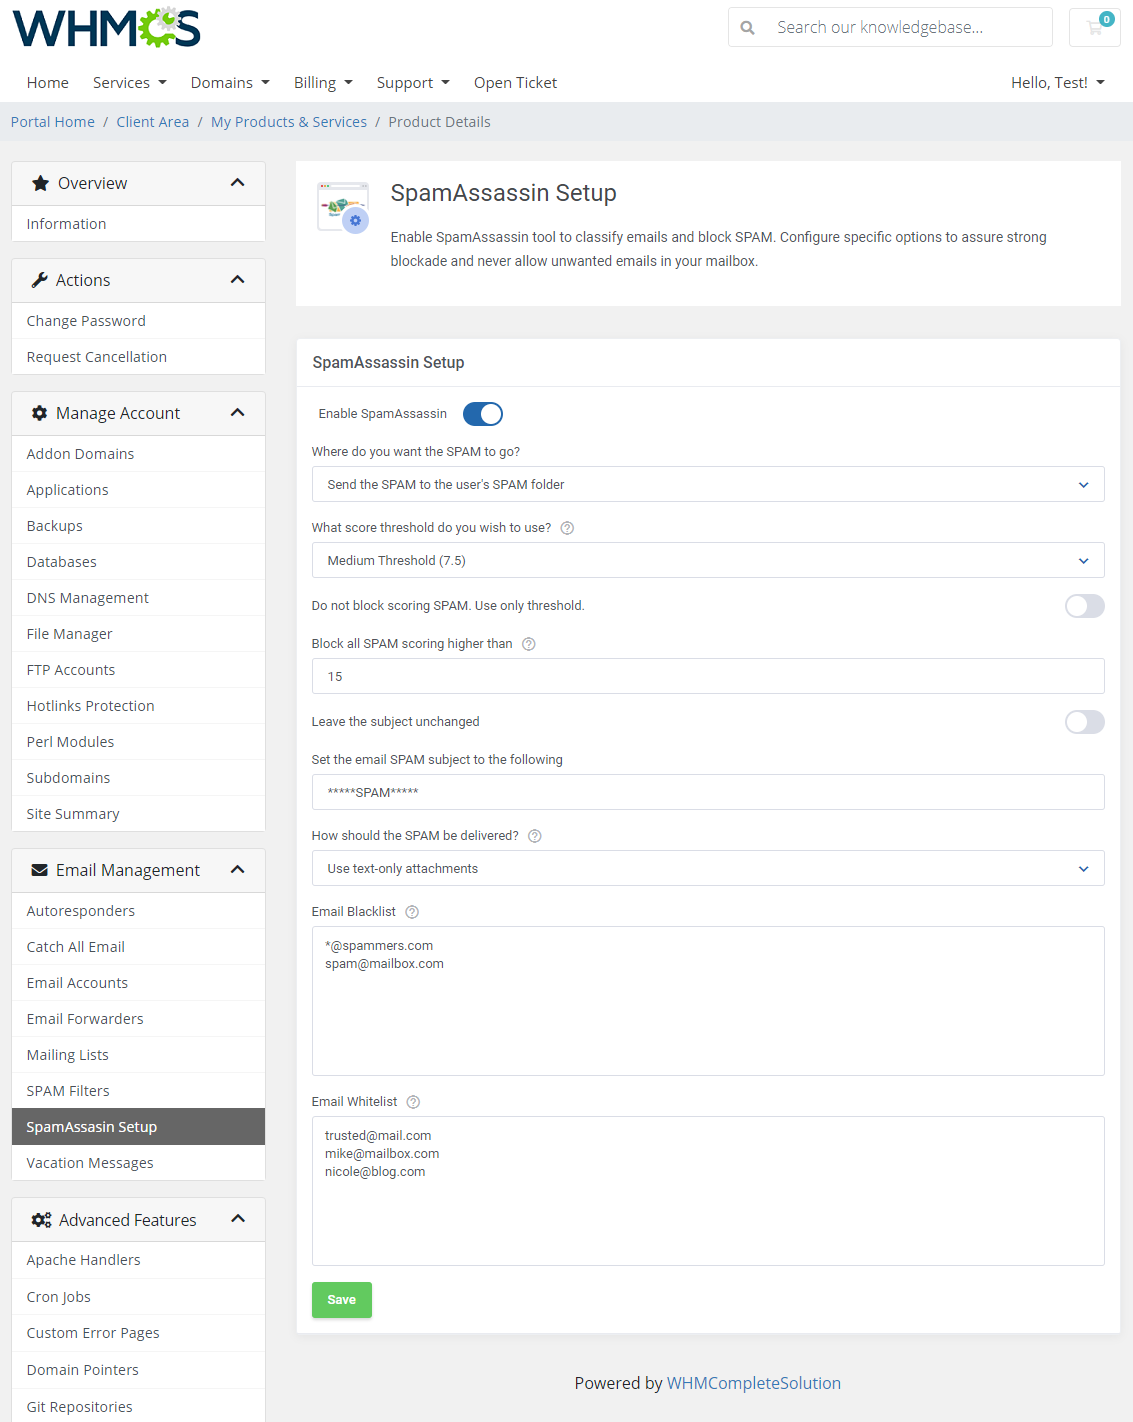
Task: Click the Email Whitelist help icon
Action: pos(413,1102)
